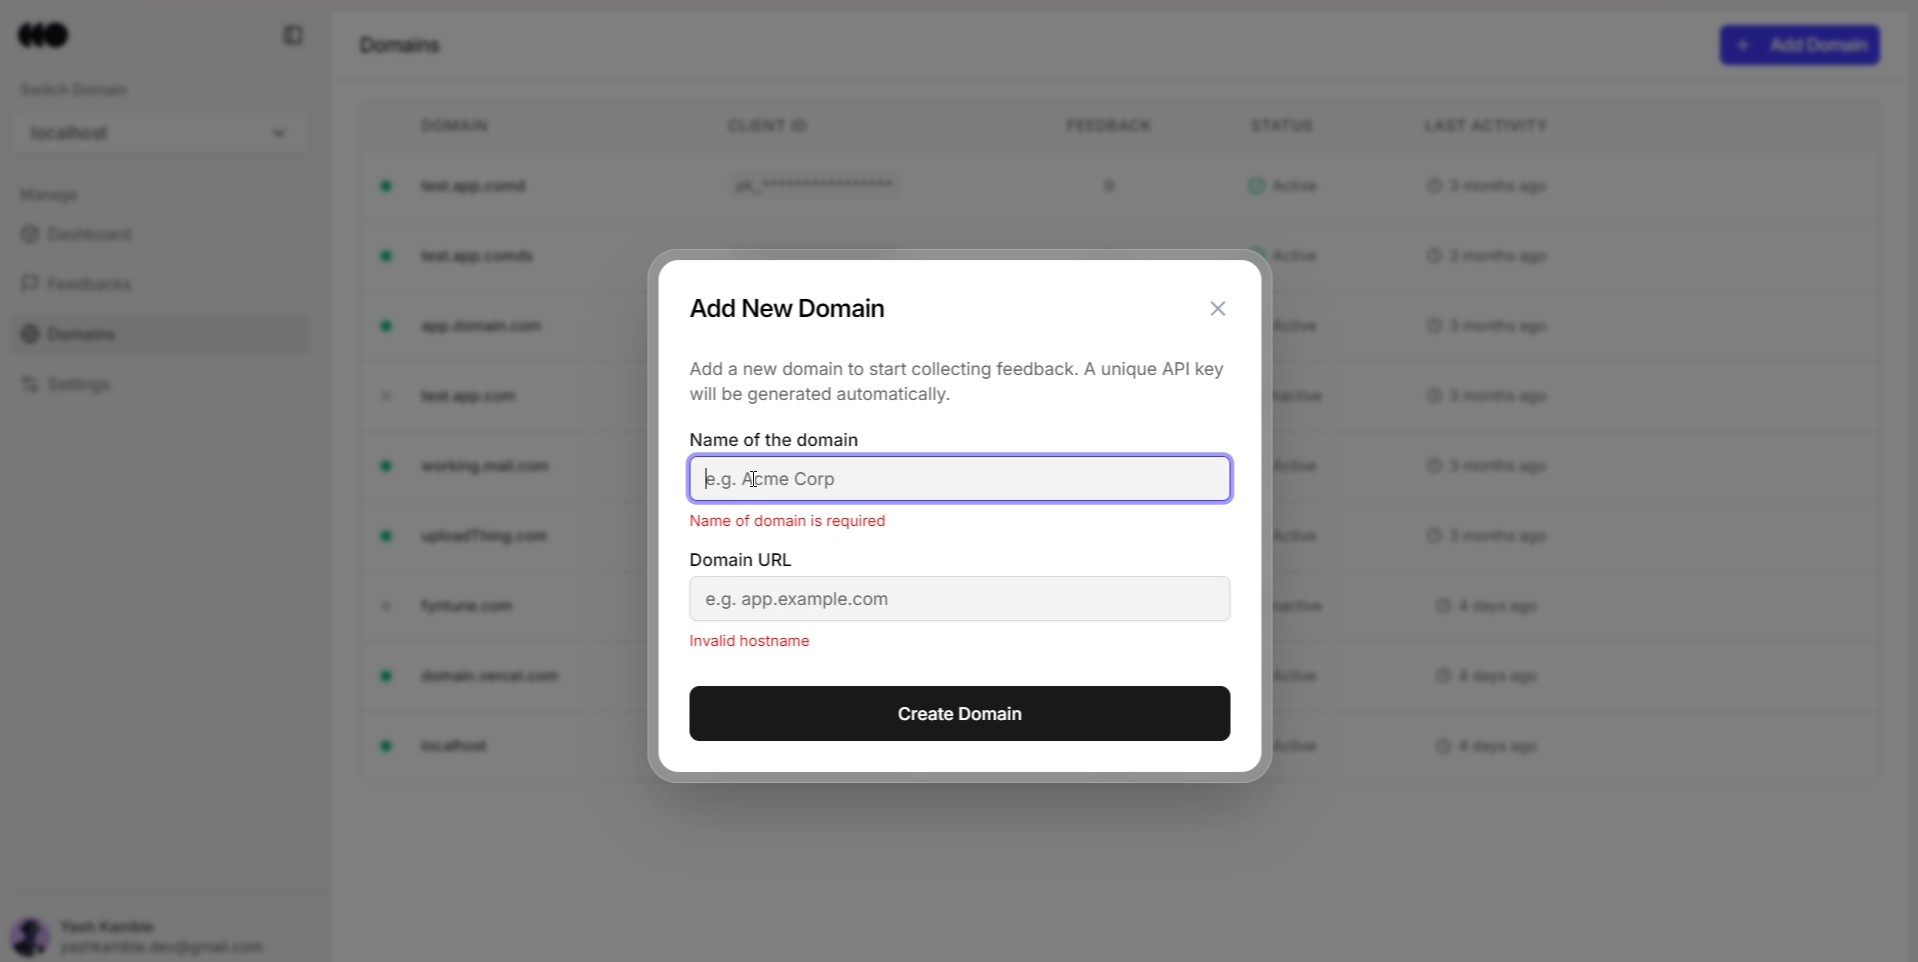Focus the Name of the domain field
Viewport: 1918px width, 962px height.
click(959, 479)
